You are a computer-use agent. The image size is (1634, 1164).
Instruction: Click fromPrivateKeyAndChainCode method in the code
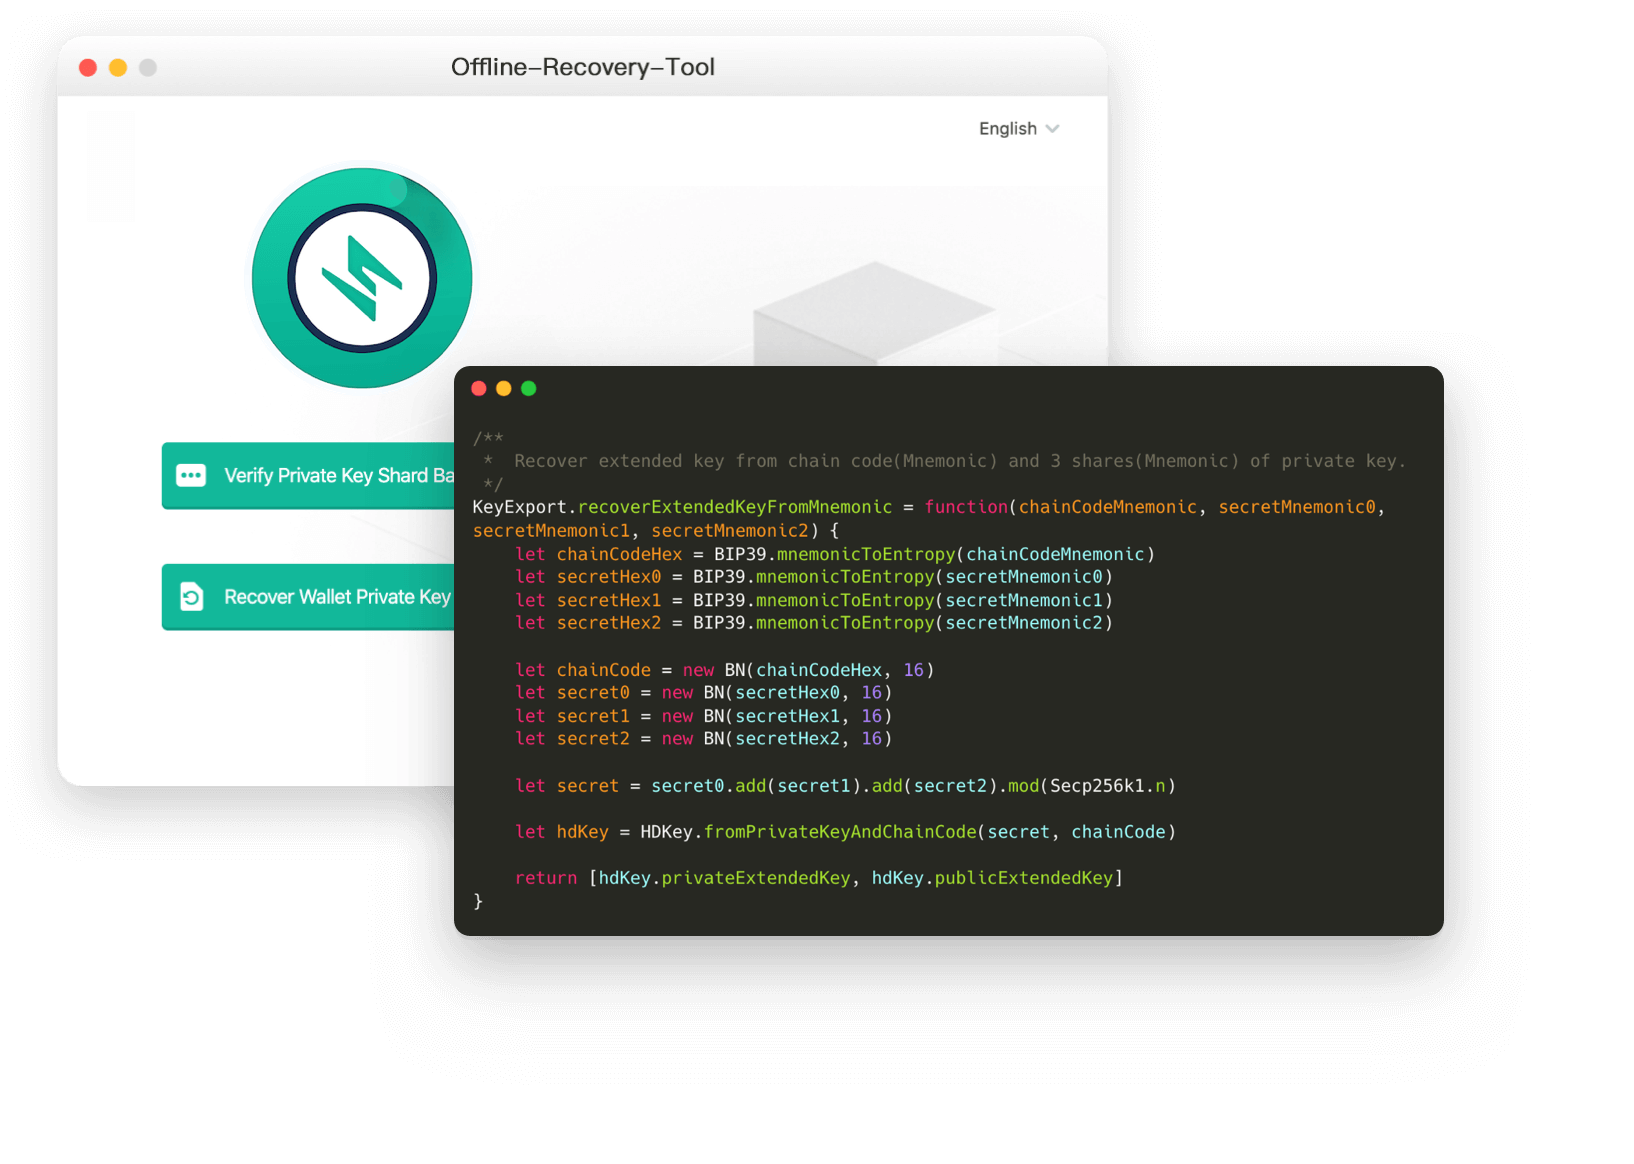pyautogui.click(x=840, y=832)
